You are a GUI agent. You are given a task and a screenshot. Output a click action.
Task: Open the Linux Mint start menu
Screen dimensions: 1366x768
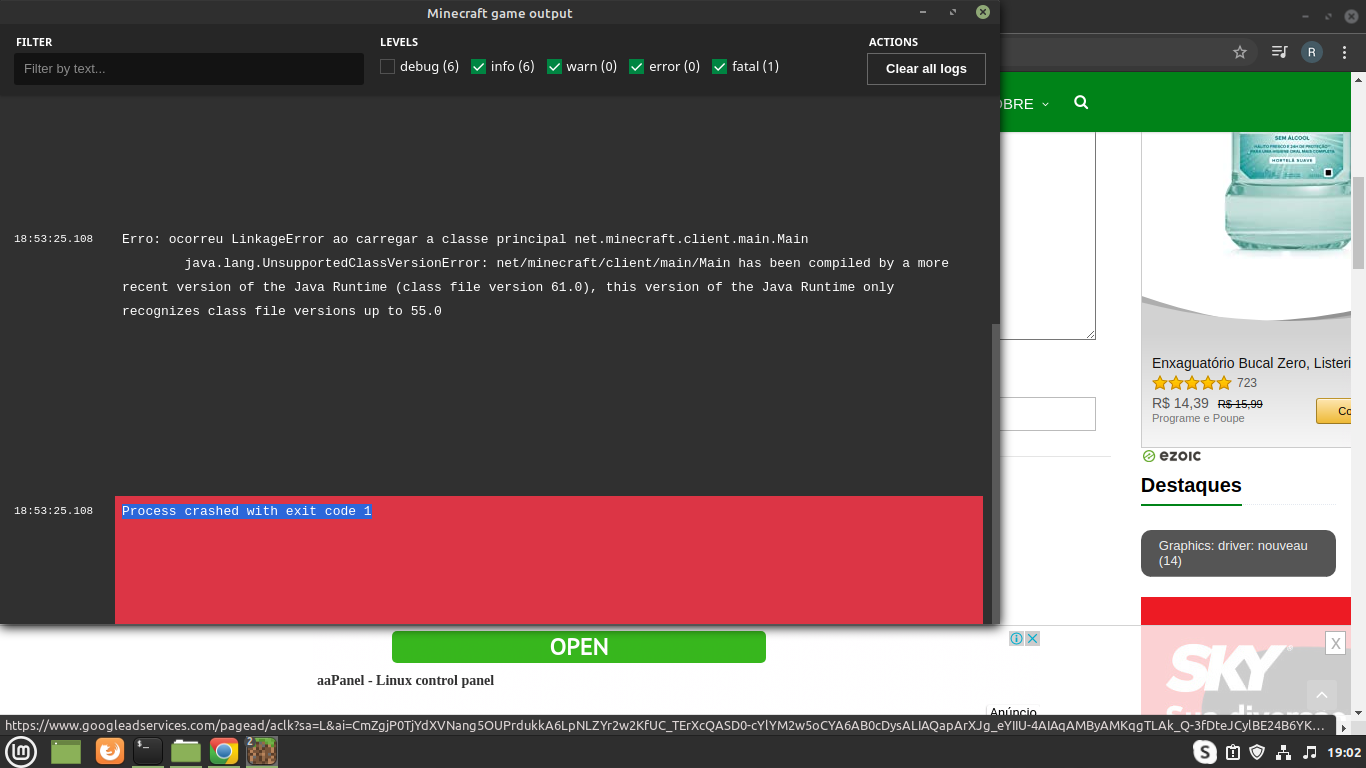[x=21, y=752]
